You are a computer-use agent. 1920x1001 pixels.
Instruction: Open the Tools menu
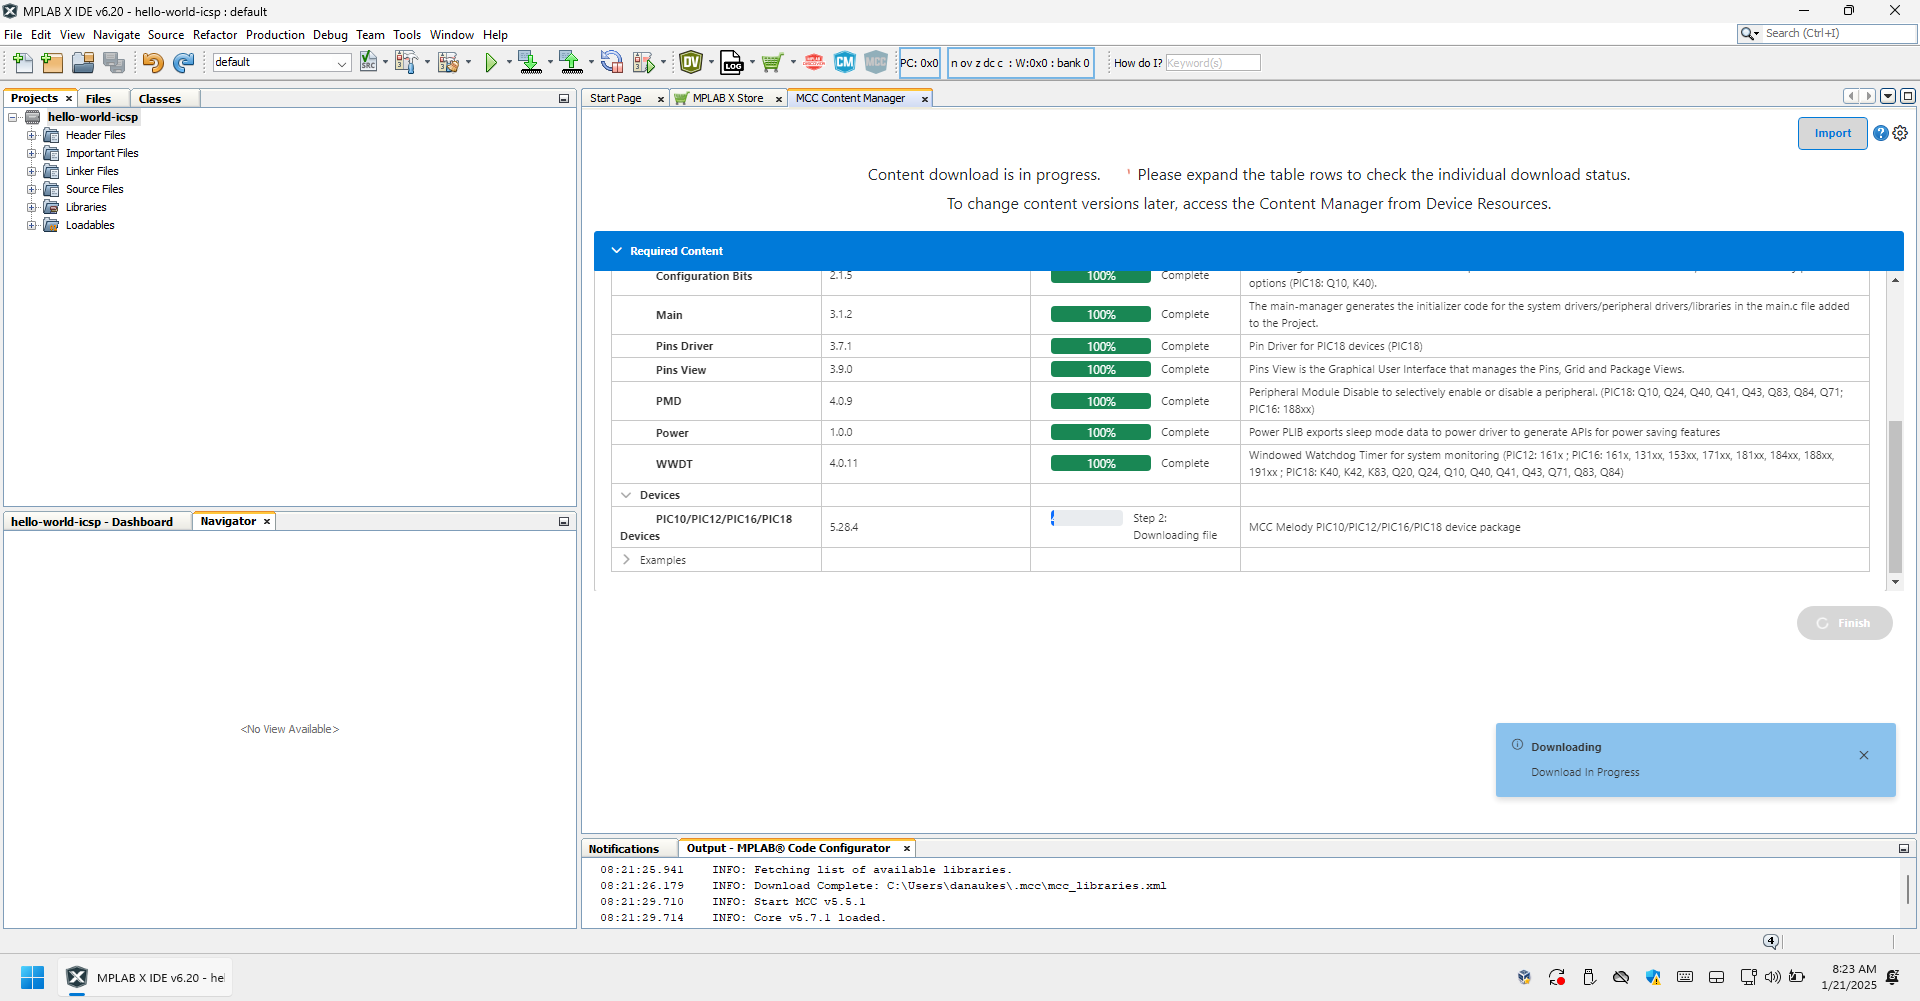coord(406,35)
